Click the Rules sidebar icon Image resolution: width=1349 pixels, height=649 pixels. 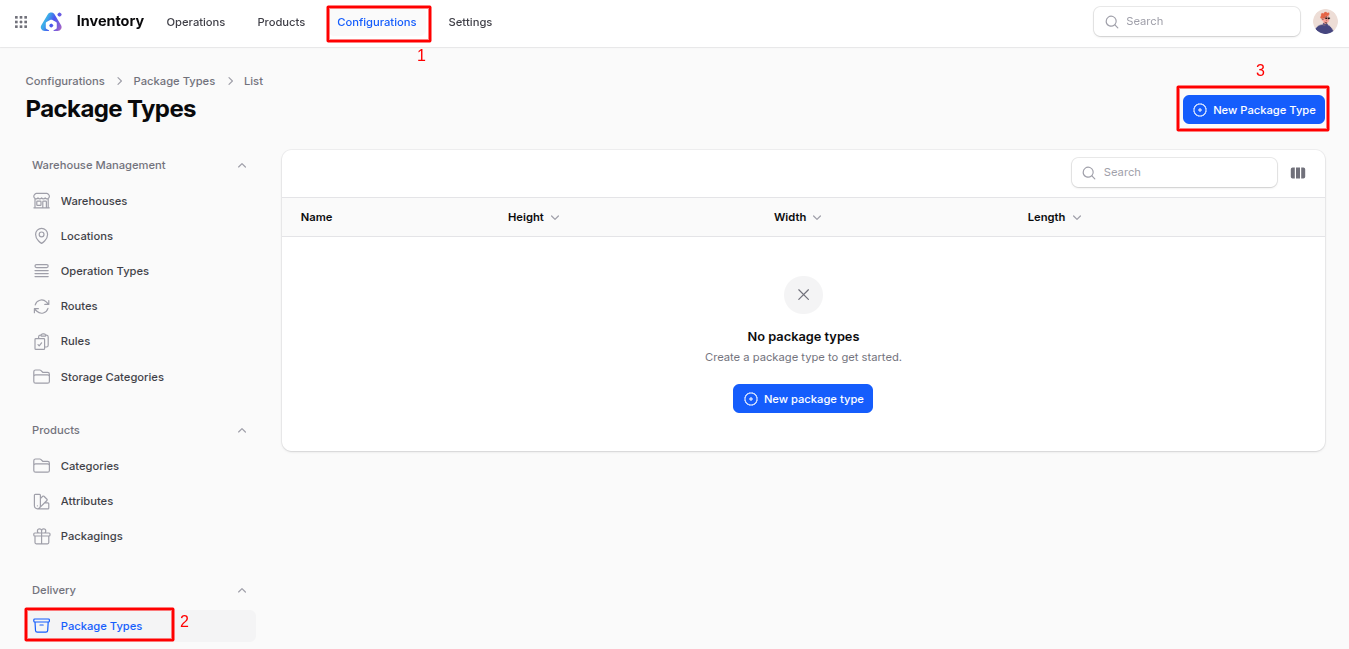pyautogui.click(x=41, y=341)
